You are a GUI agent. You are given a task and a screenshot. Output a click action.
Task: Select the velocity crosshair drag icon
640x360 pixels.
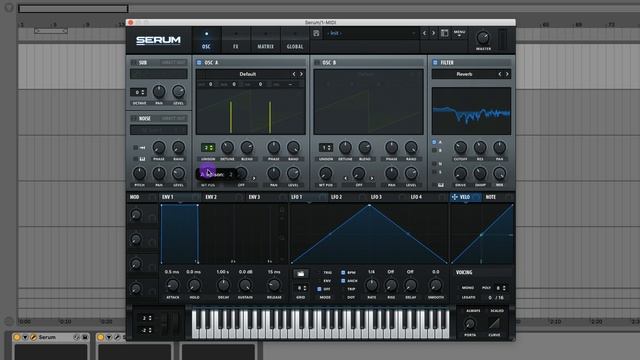tap(454, 197)
